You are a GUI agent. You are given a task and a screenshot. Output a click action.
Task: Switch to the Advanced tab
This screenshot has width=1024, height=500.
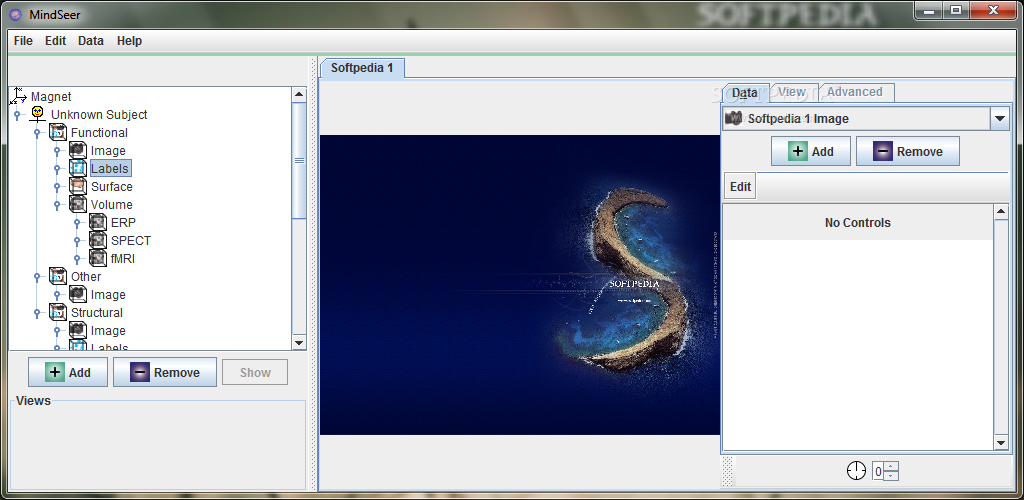coord(854,92)
